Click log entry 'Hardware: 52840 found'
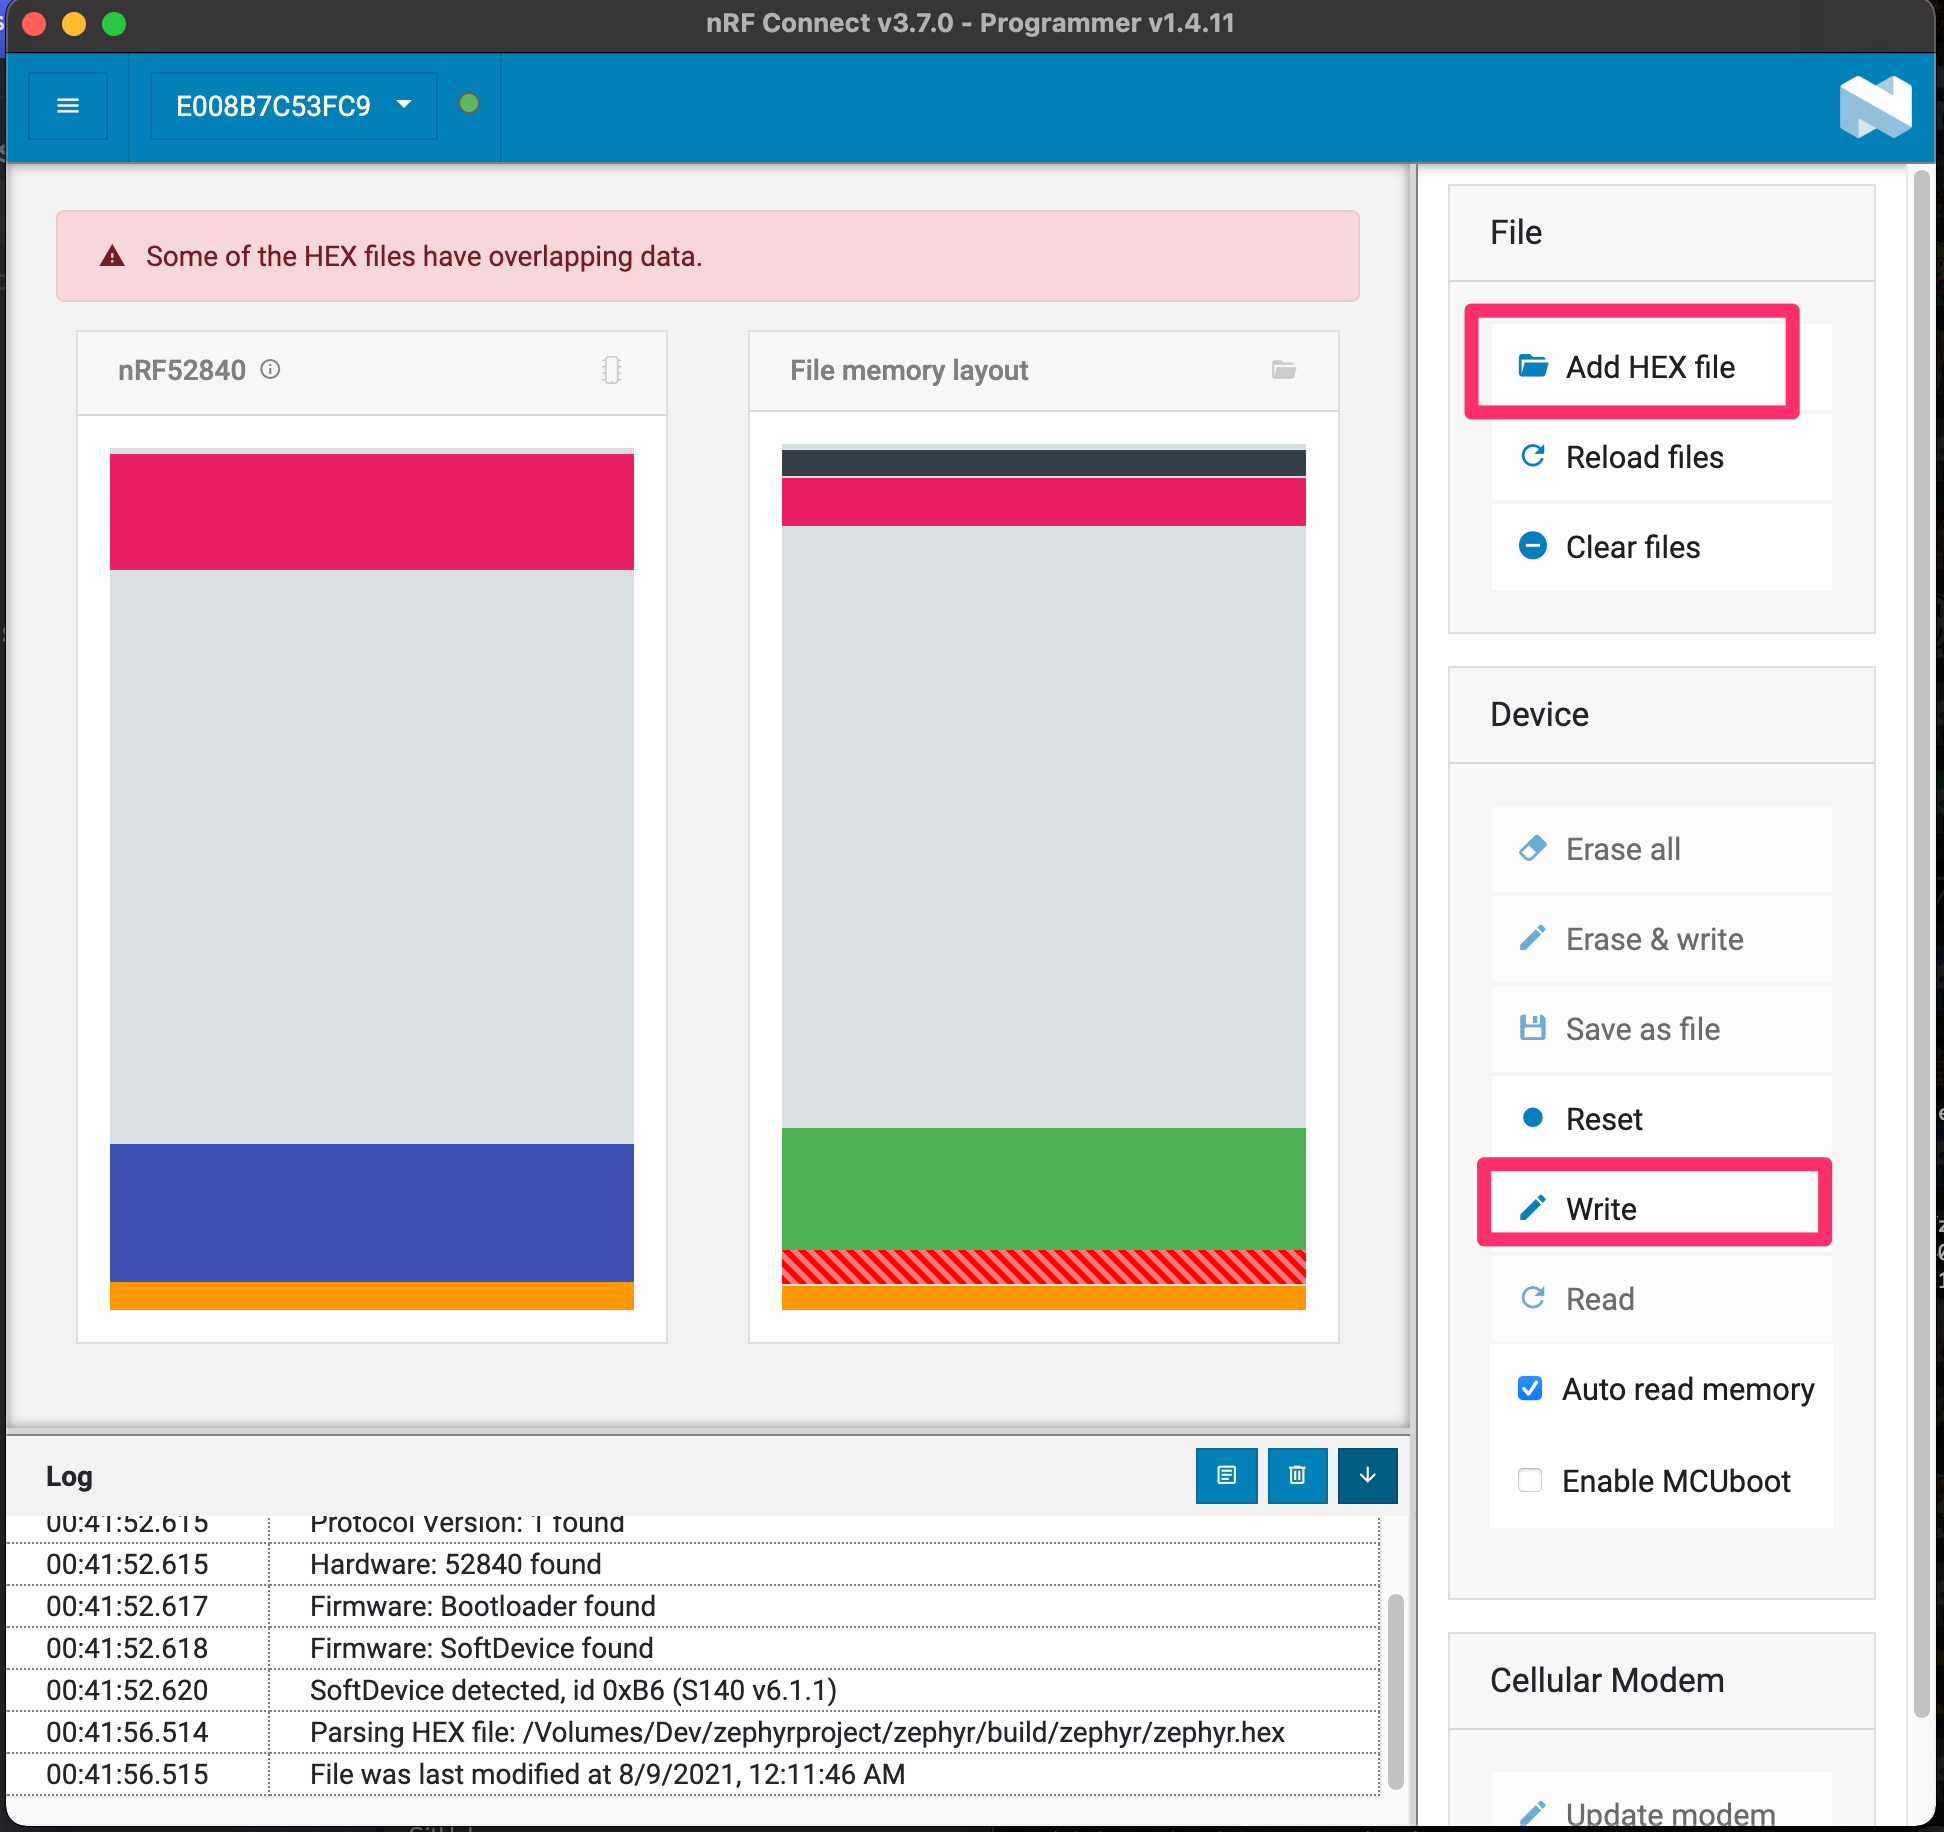Screen dimensions: 1944x1832 pos(456,1564)
